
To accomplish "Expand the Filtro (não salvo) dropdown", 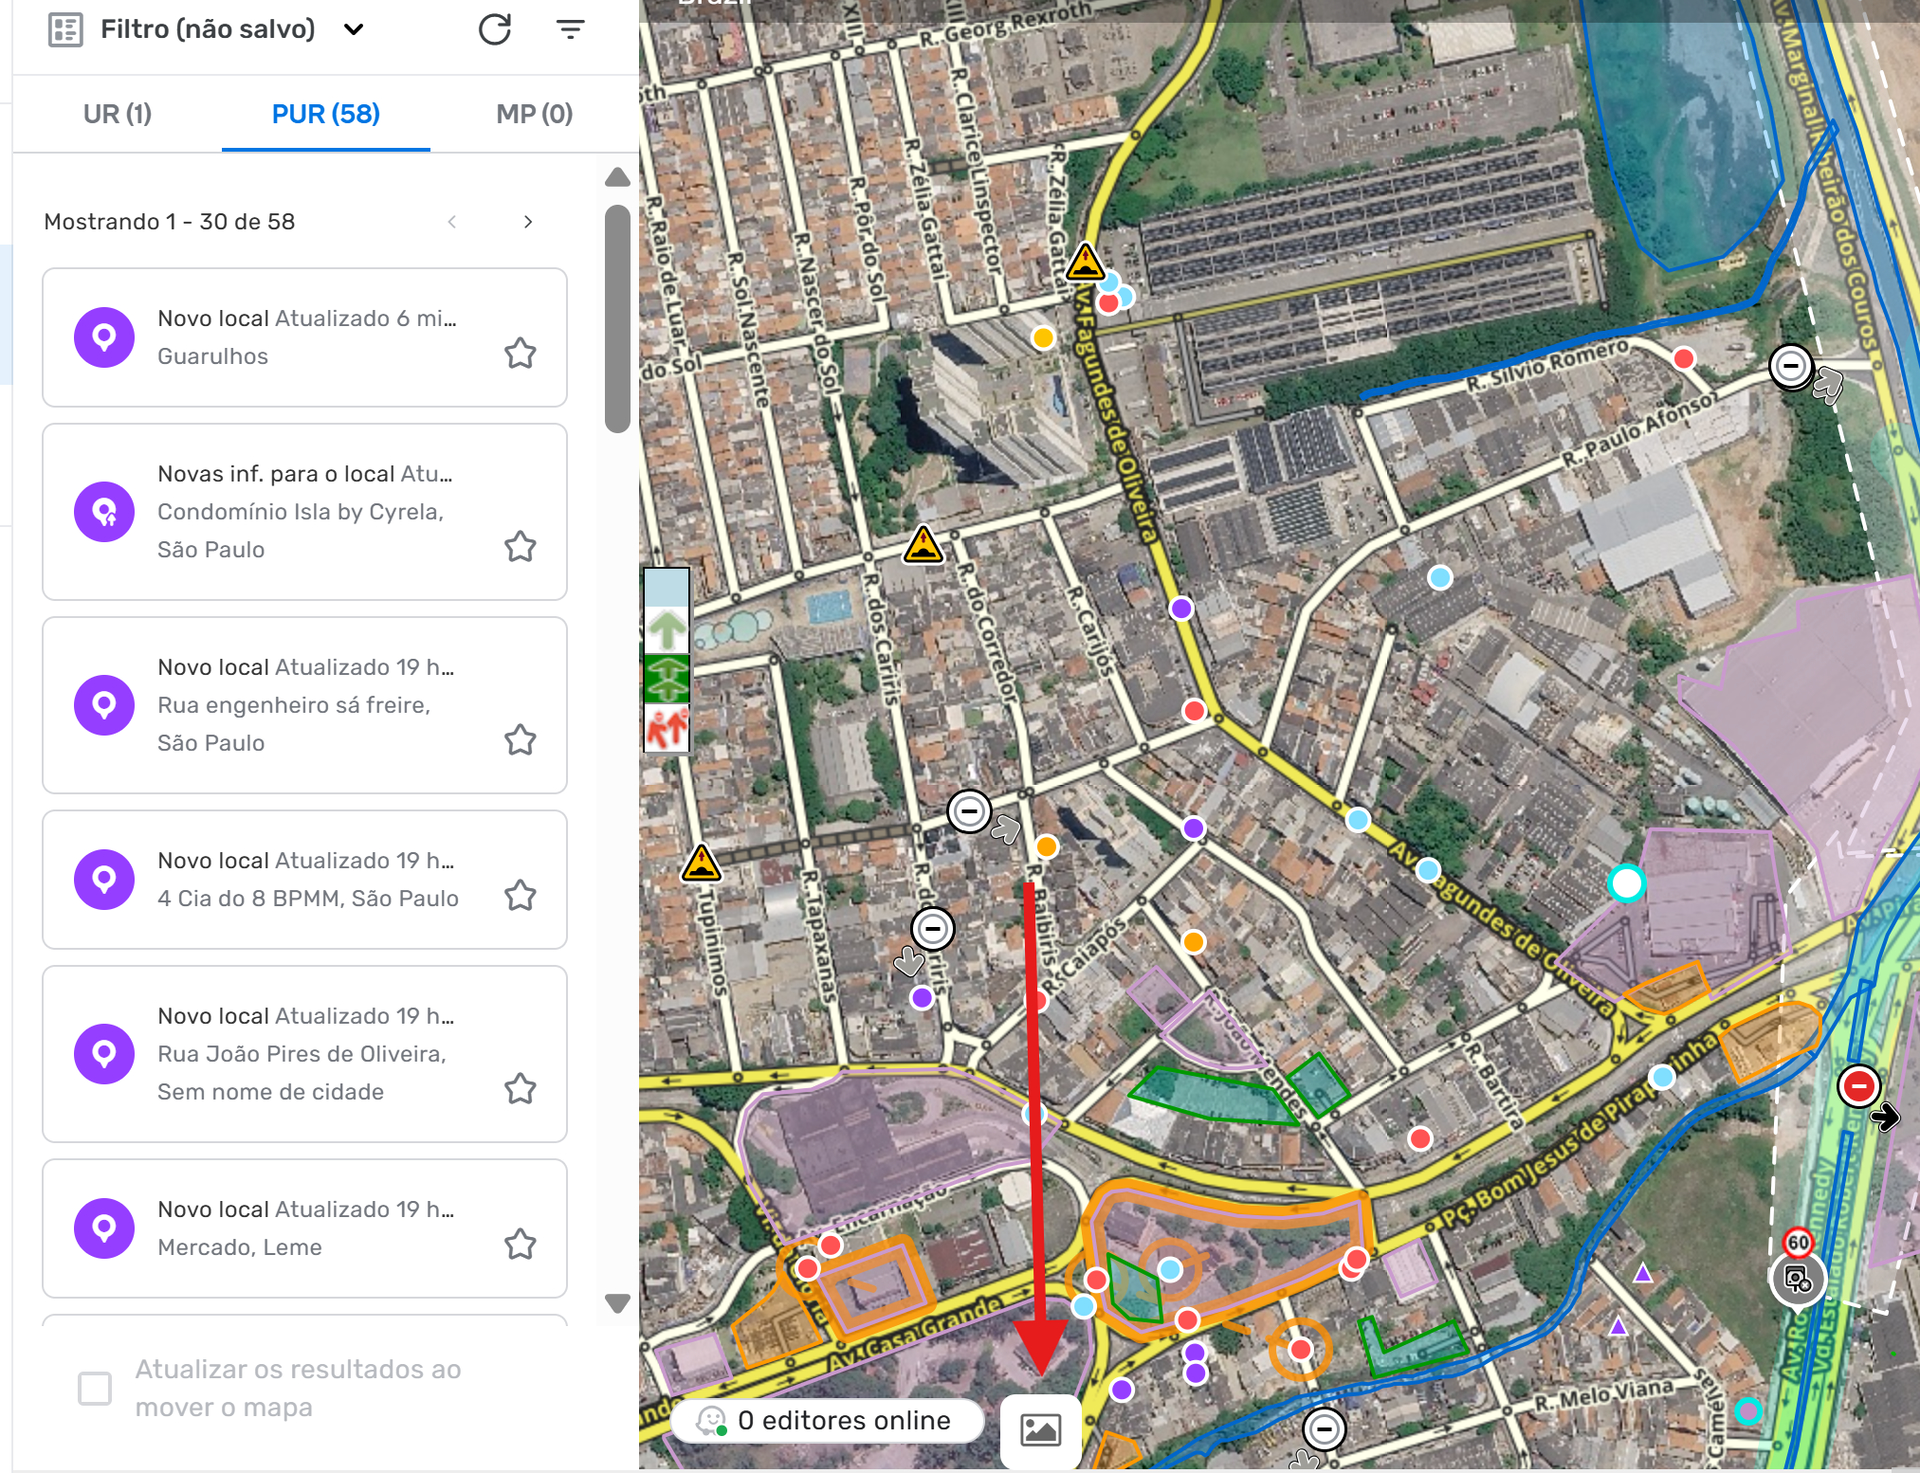I will (x=353, y=29).
